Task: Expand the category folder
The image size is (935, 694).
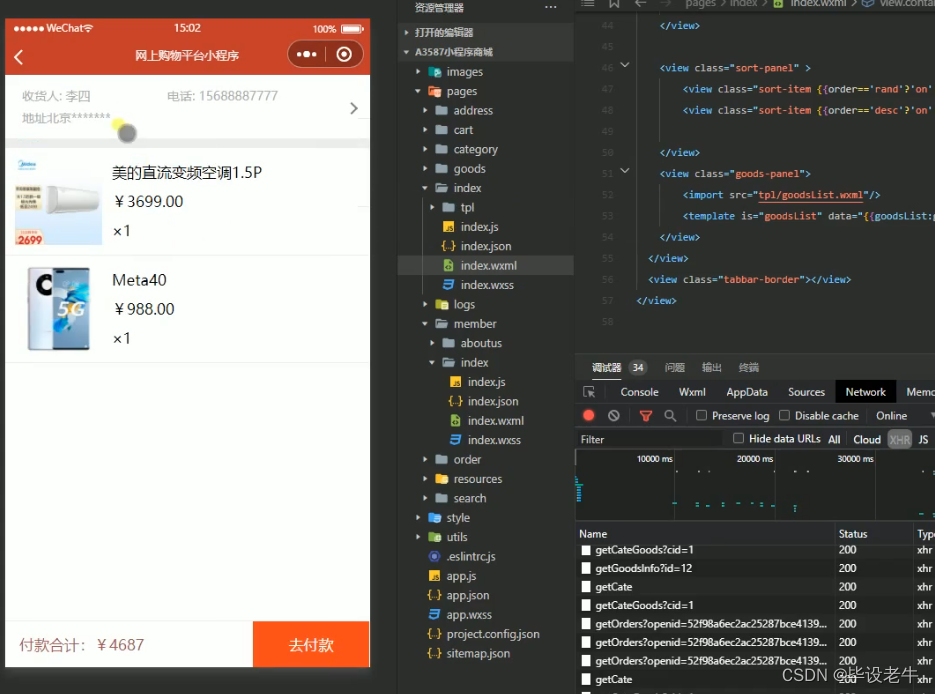Action: point(425,149)
